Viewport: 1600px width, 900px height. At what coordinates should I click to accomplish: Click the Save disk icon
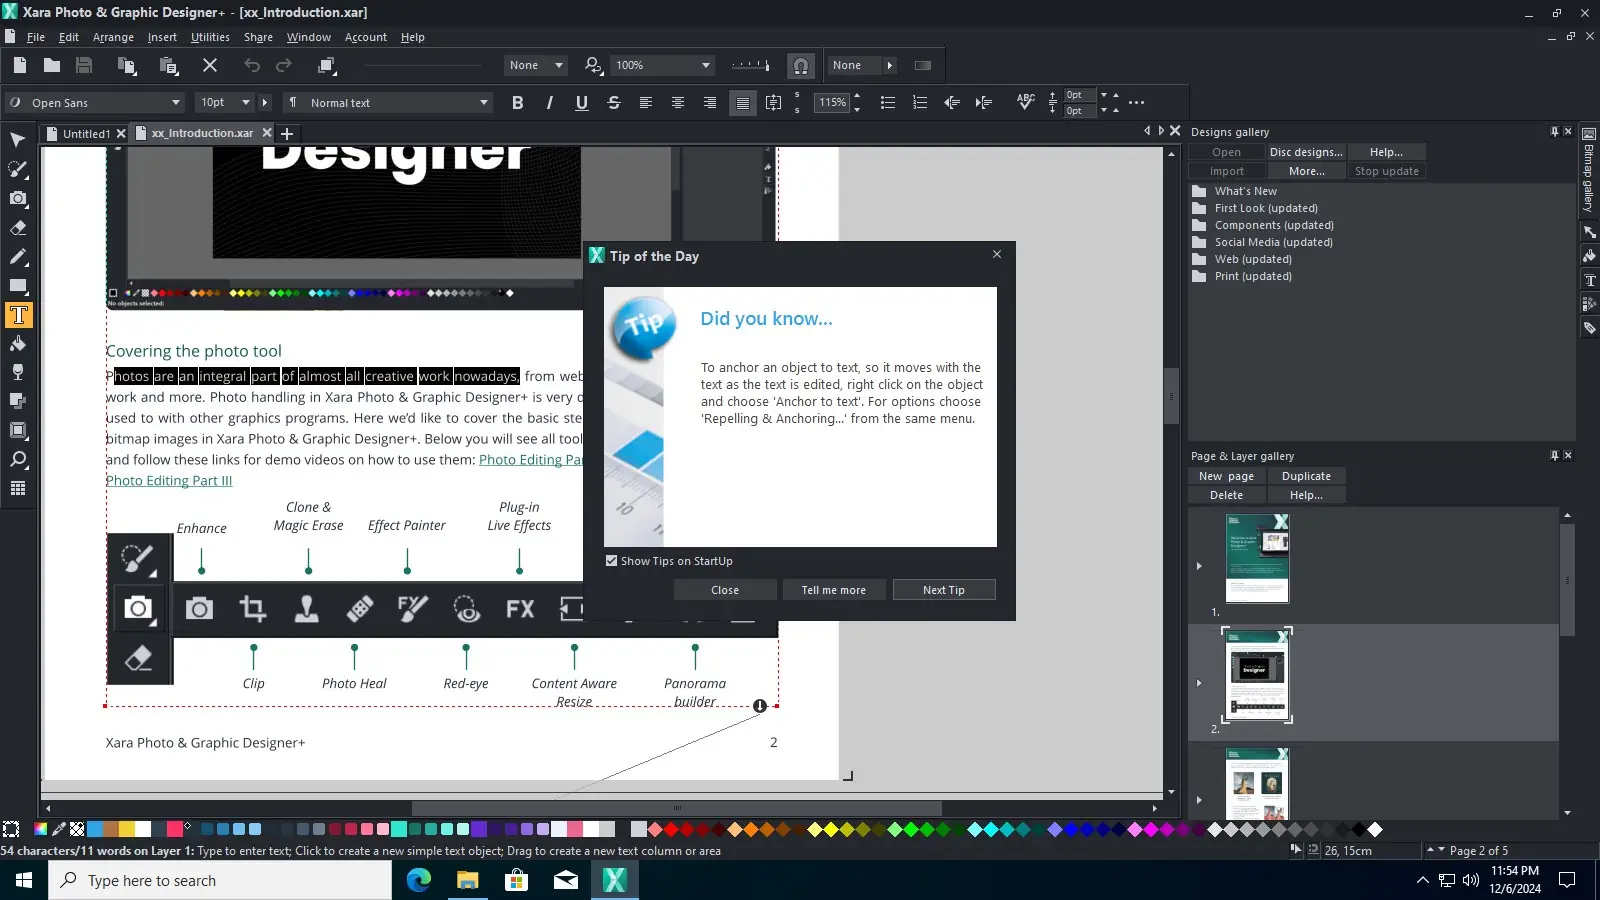click(84, 65)
